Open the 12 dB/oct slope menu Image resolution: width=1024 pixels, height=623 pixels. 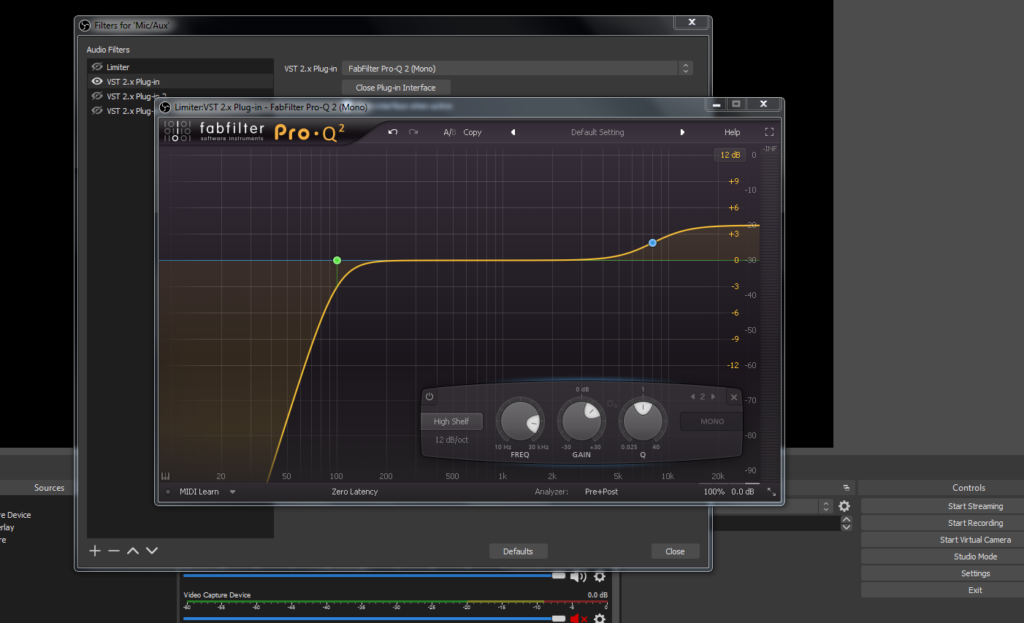(451, 439)
